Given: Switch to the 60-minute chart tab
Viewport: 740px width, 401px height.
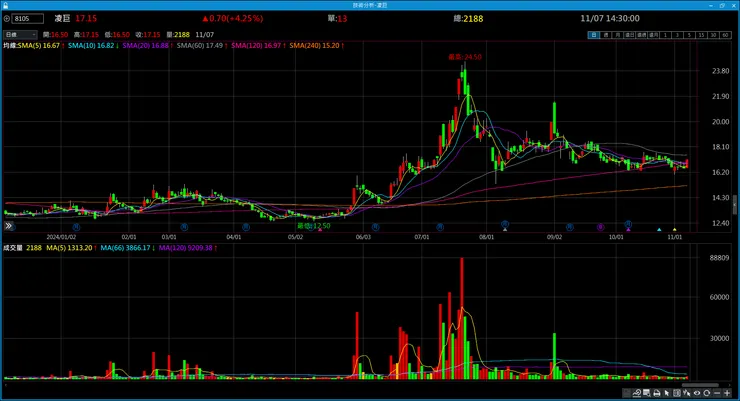Looking at the screenshot, I should click(x=725, y=35).
